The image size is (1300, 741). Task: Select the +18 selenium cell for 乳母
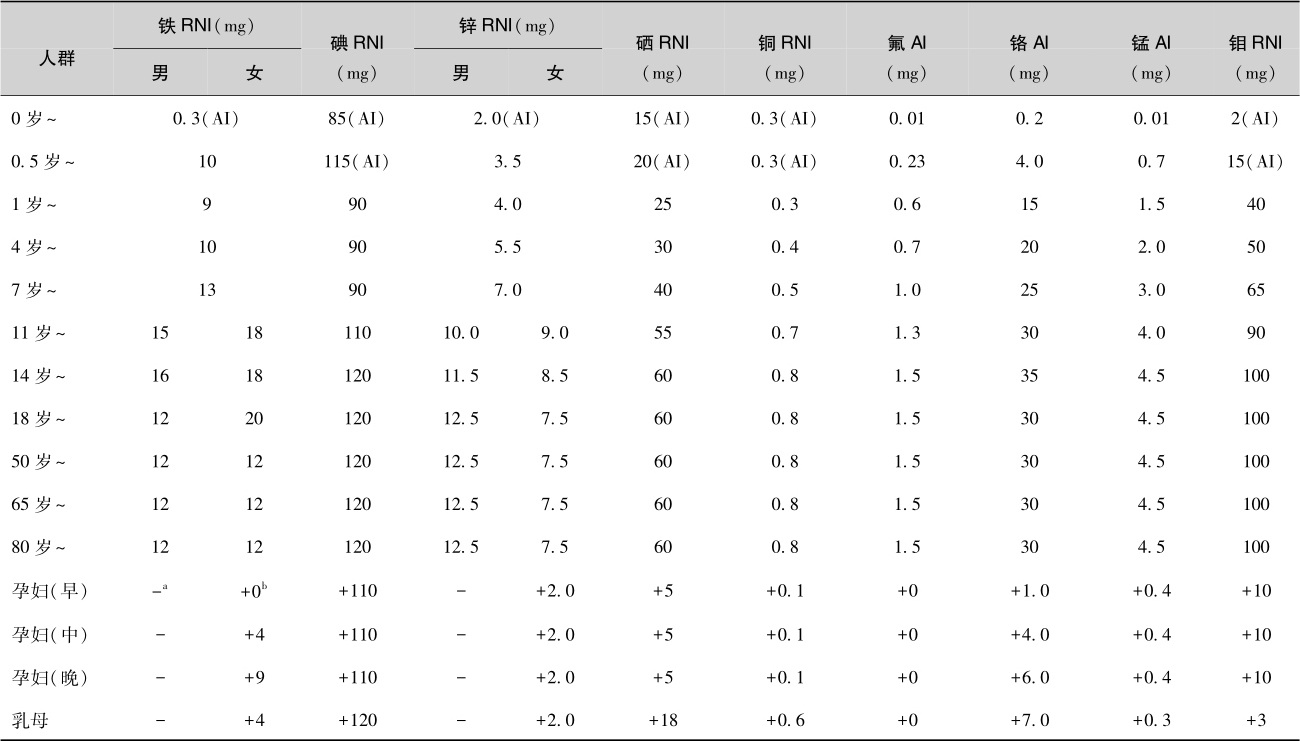(x=662, y=720)
